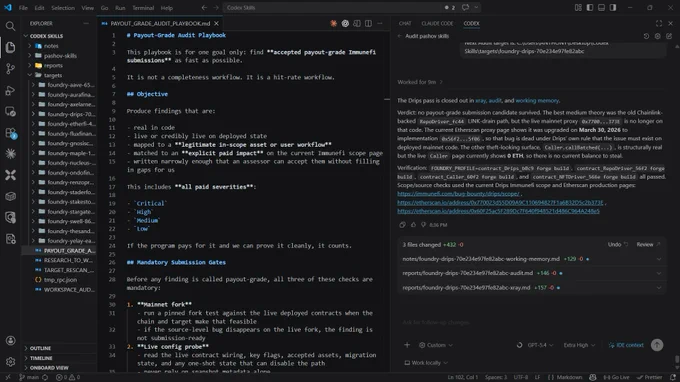
Task: Copy the Codex response
Action: (402, 225)
